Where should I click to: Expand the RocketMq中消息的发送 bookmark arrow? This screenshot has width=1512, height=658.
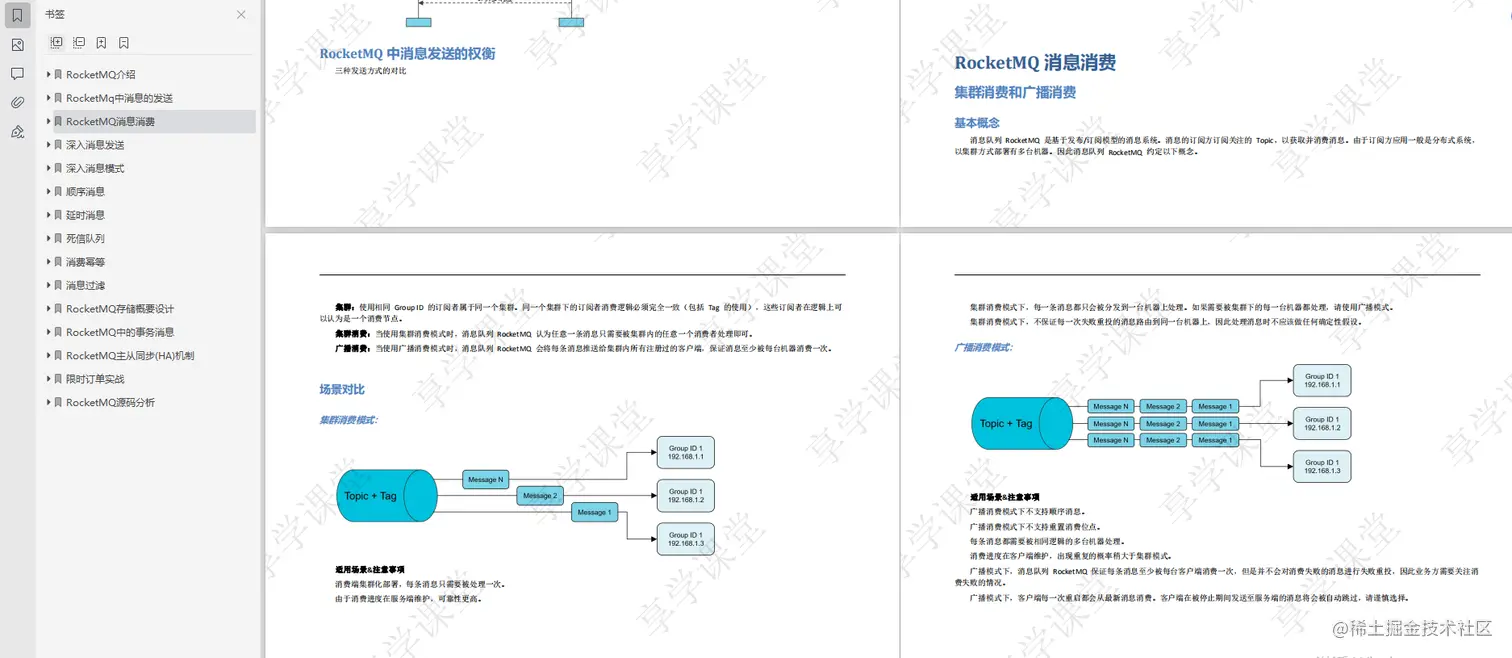click(x=48, y=98)
